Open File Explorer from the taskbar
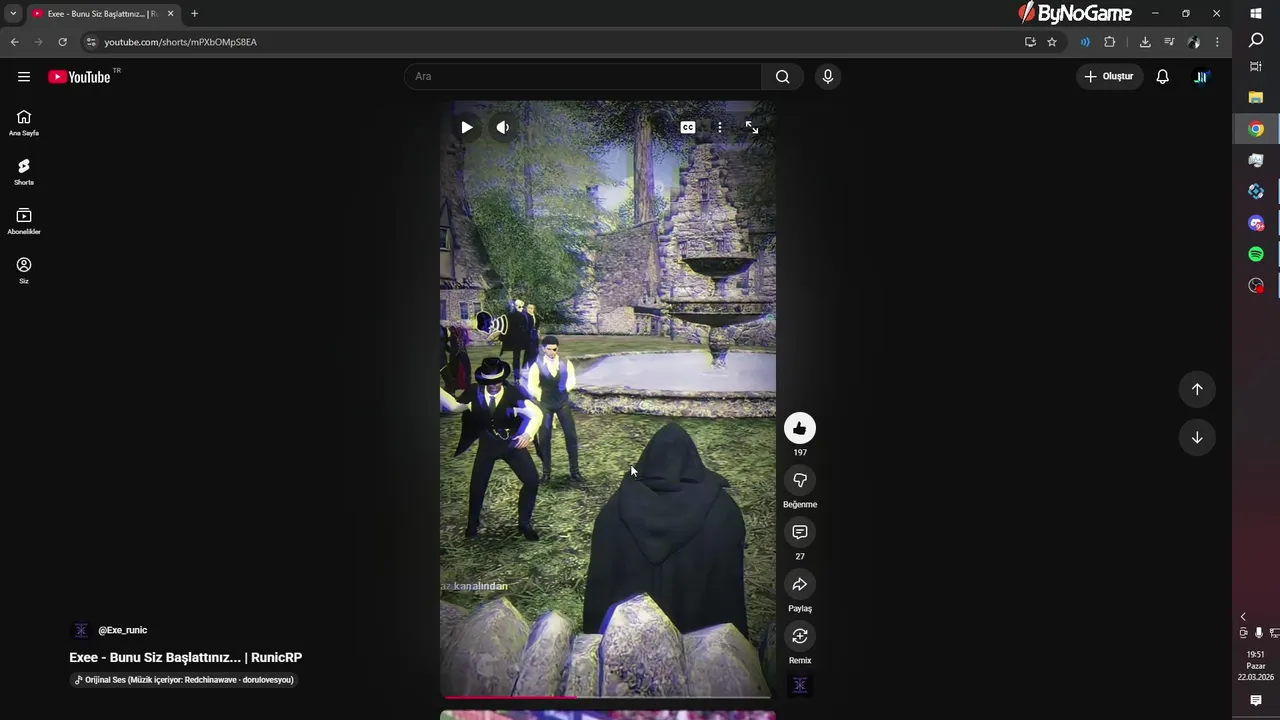Viewport: 1280px width, 720px height. click(1256, 98)
